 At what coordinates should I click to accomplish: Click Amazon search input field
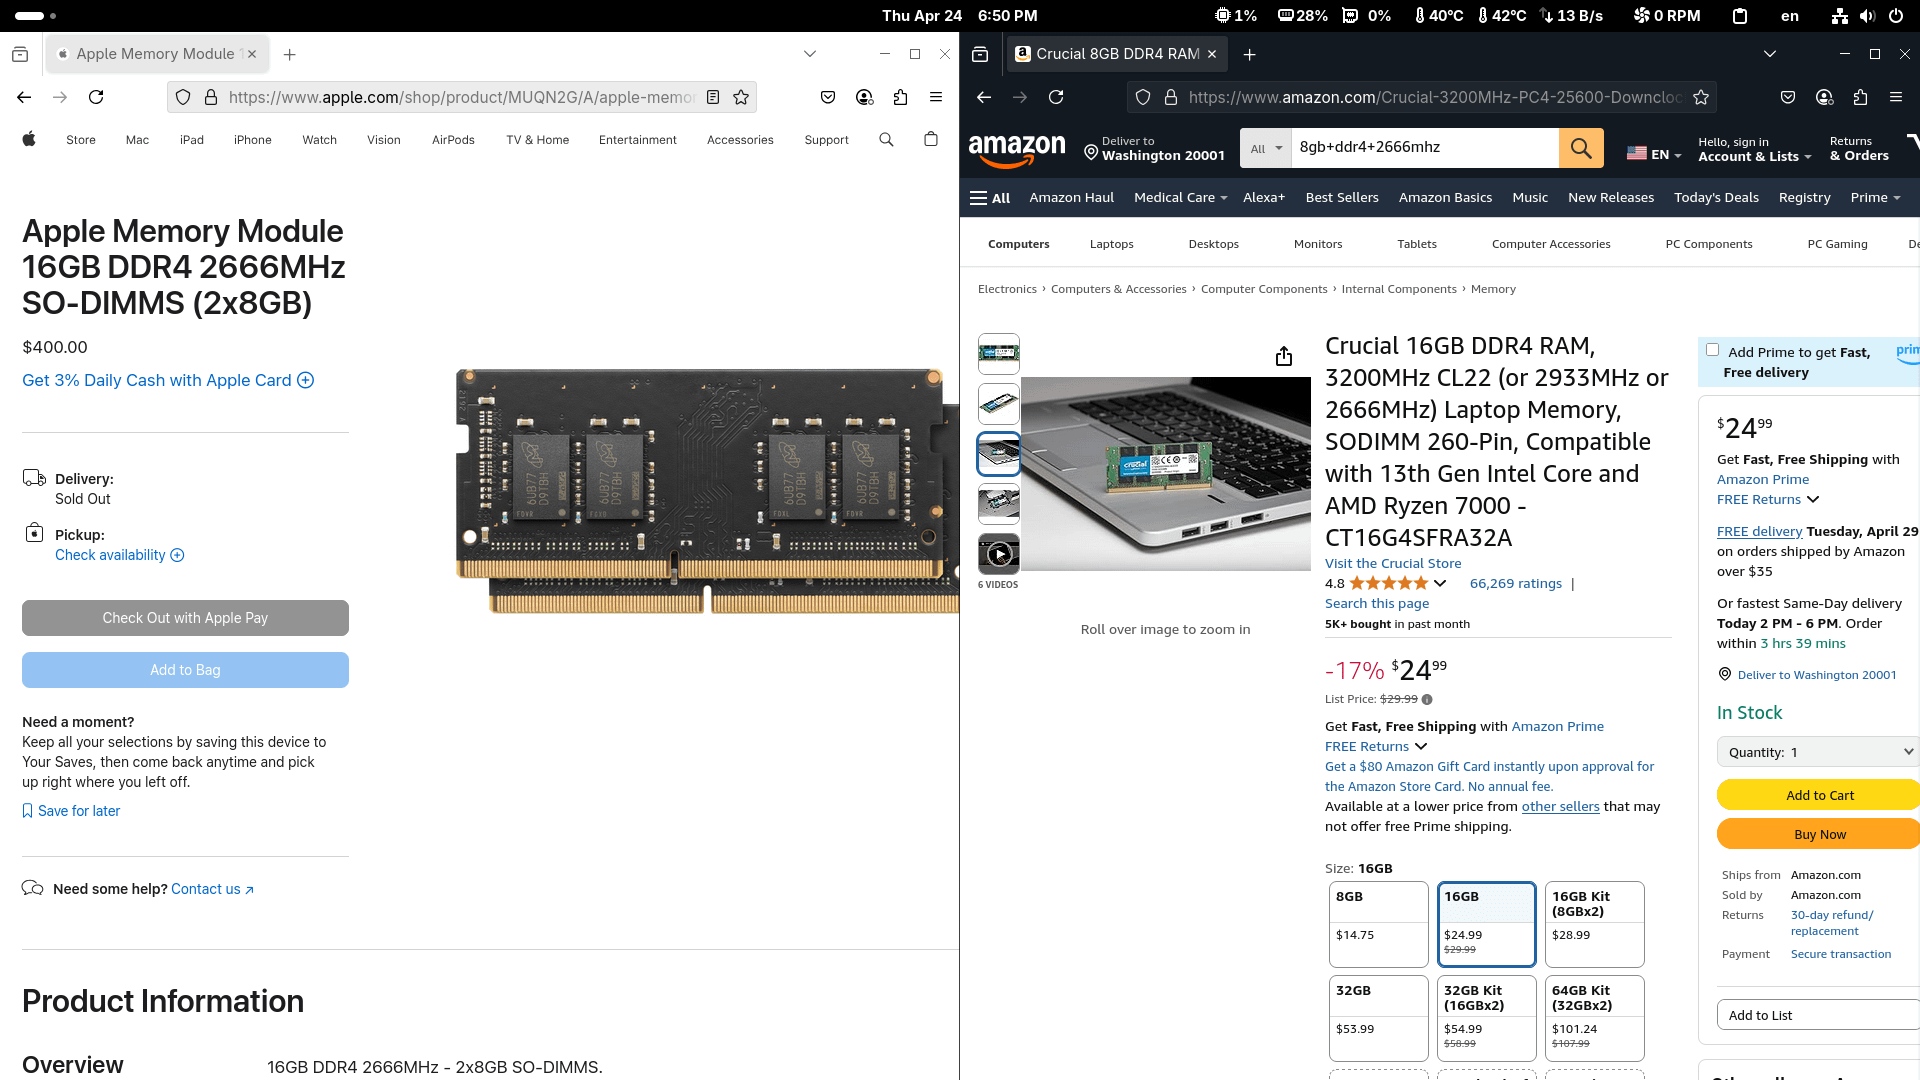coord(1425,148)
